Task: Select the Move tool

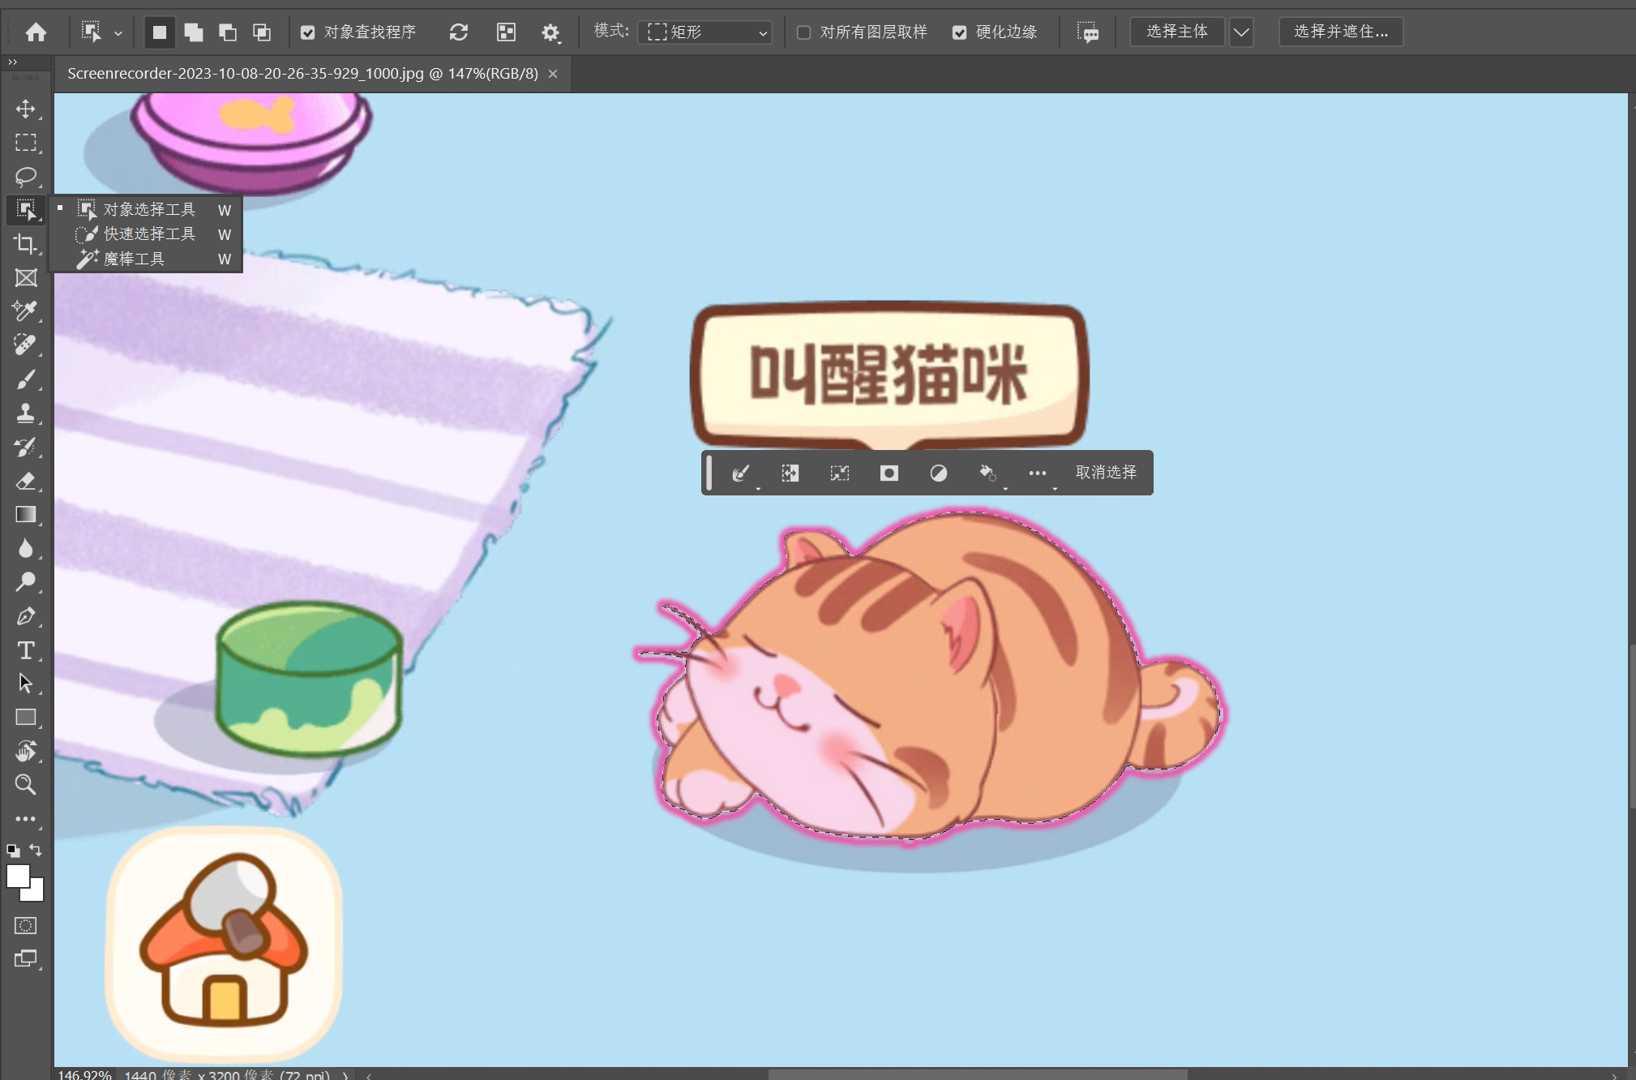Action: [x=26, y=108]
